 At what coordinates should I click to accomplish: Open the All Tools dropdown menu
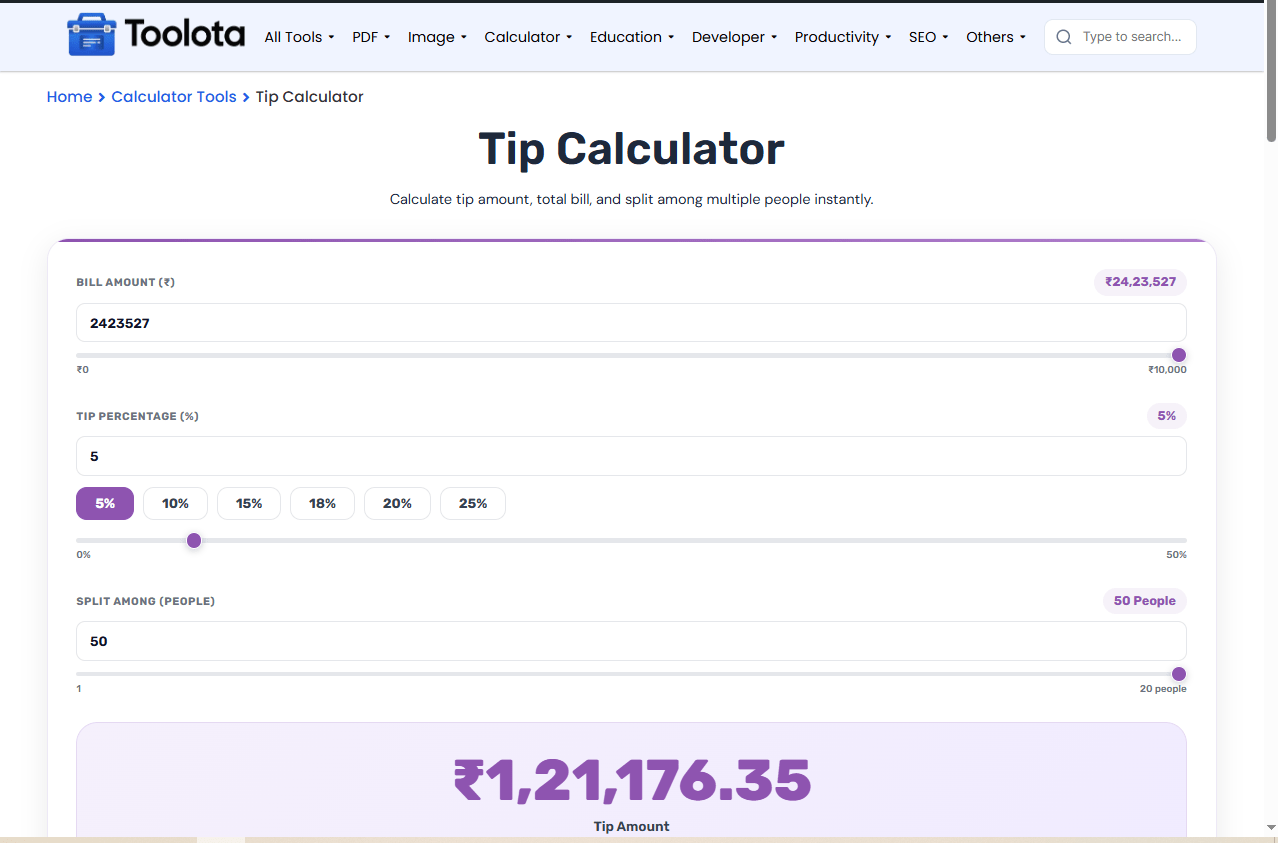[299, 37]
